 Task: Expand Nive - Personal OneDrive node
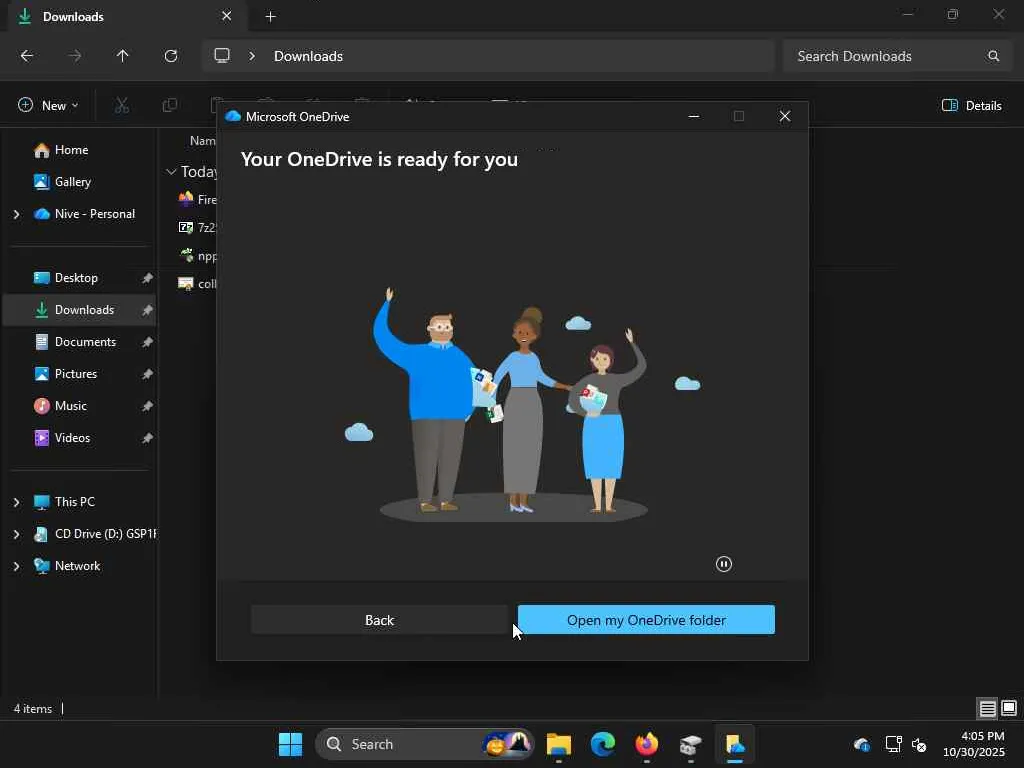tap(16, 214)
